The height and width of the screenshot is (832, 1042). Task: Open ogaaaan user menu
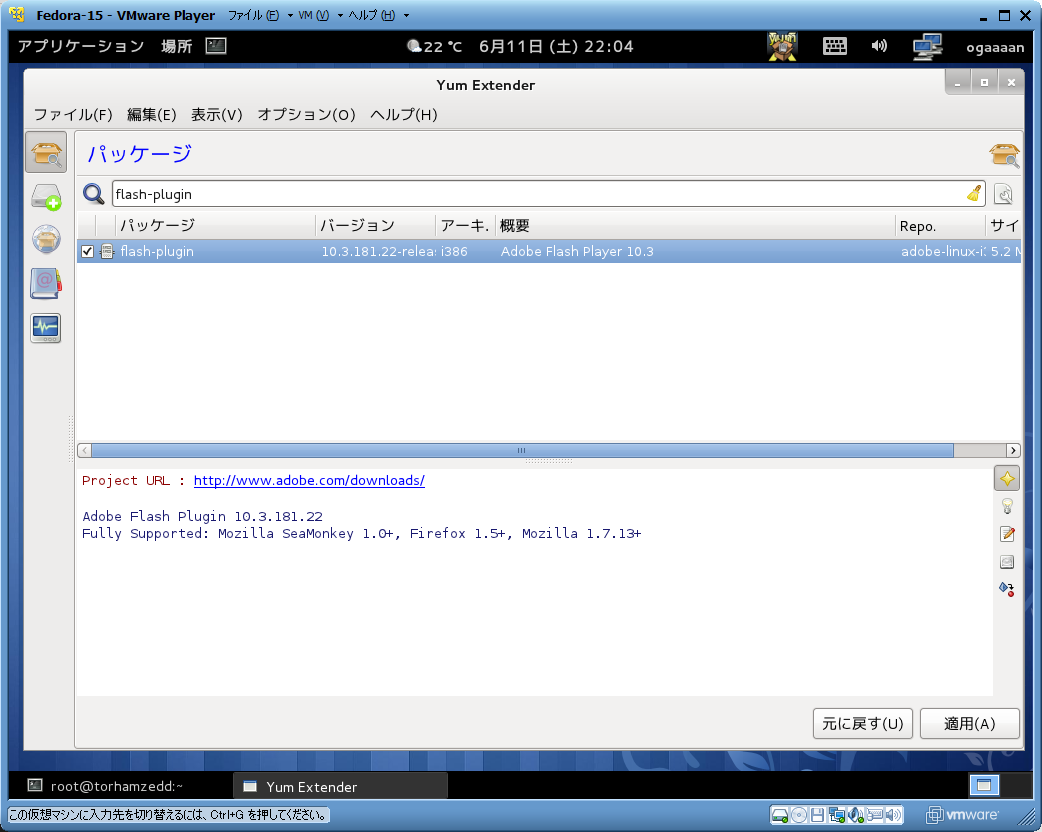click(995, 47)
